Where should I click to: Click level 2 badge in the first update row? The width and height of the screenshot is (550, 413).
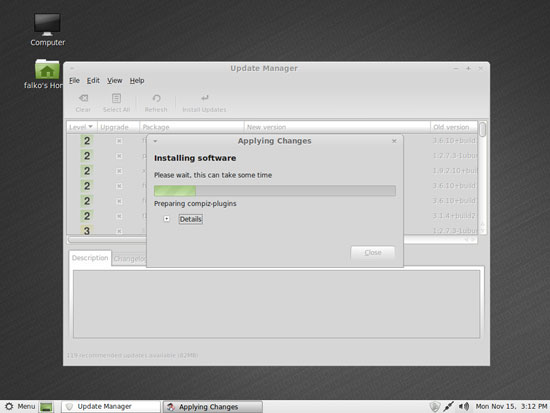[87, 141]
